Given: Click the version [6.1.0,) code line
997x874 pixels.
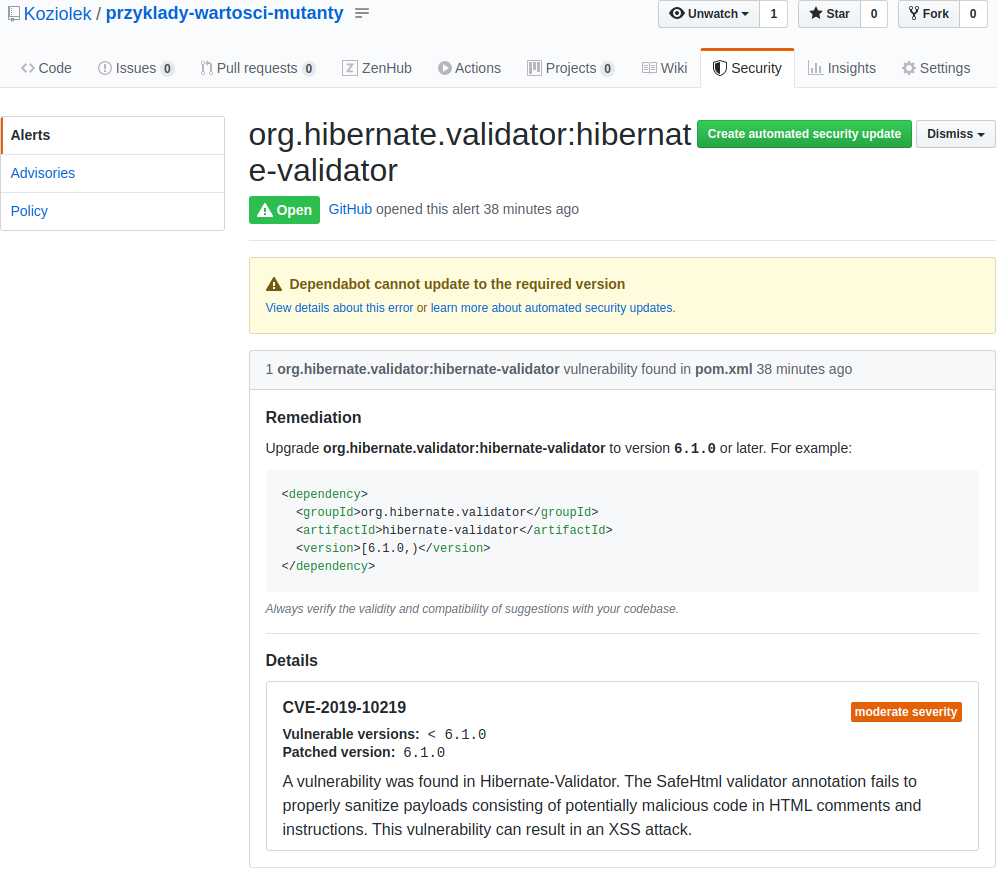Looking at the screenshot, I should tap(393, 548).
